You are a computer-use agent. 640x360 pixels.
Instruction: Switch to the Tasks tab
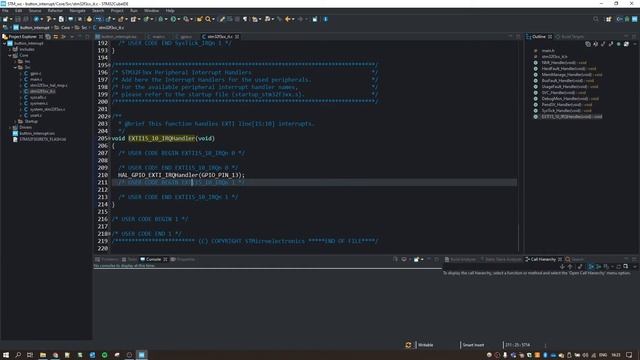(130, 259)
